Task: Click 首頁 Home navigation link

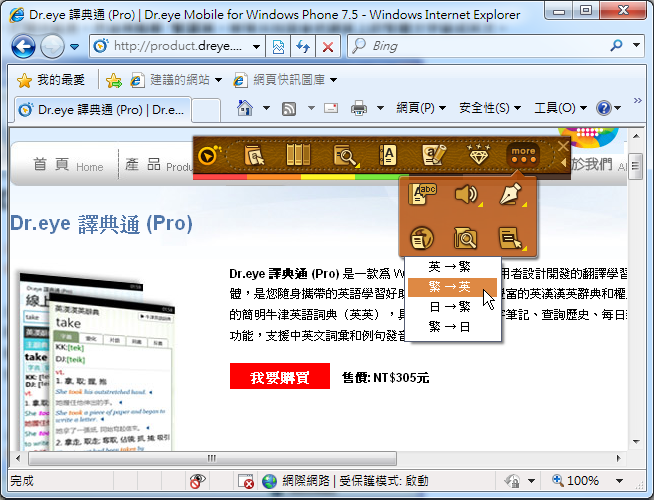Action: pyautogui.click(x=68, y=165)
